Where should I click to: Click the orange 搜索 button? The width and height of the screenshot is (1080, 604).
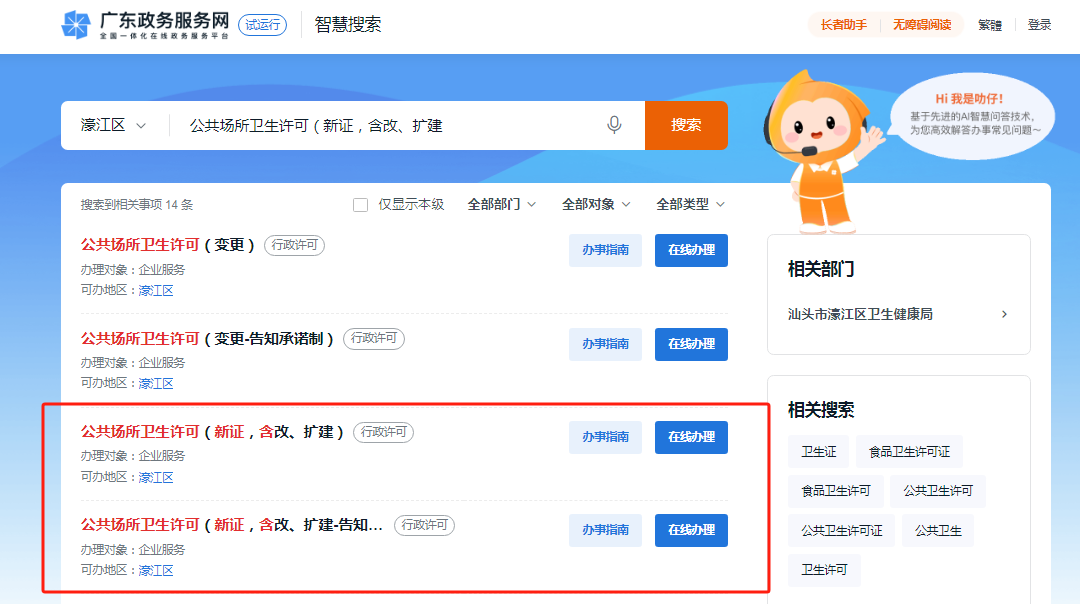point(686,125)
